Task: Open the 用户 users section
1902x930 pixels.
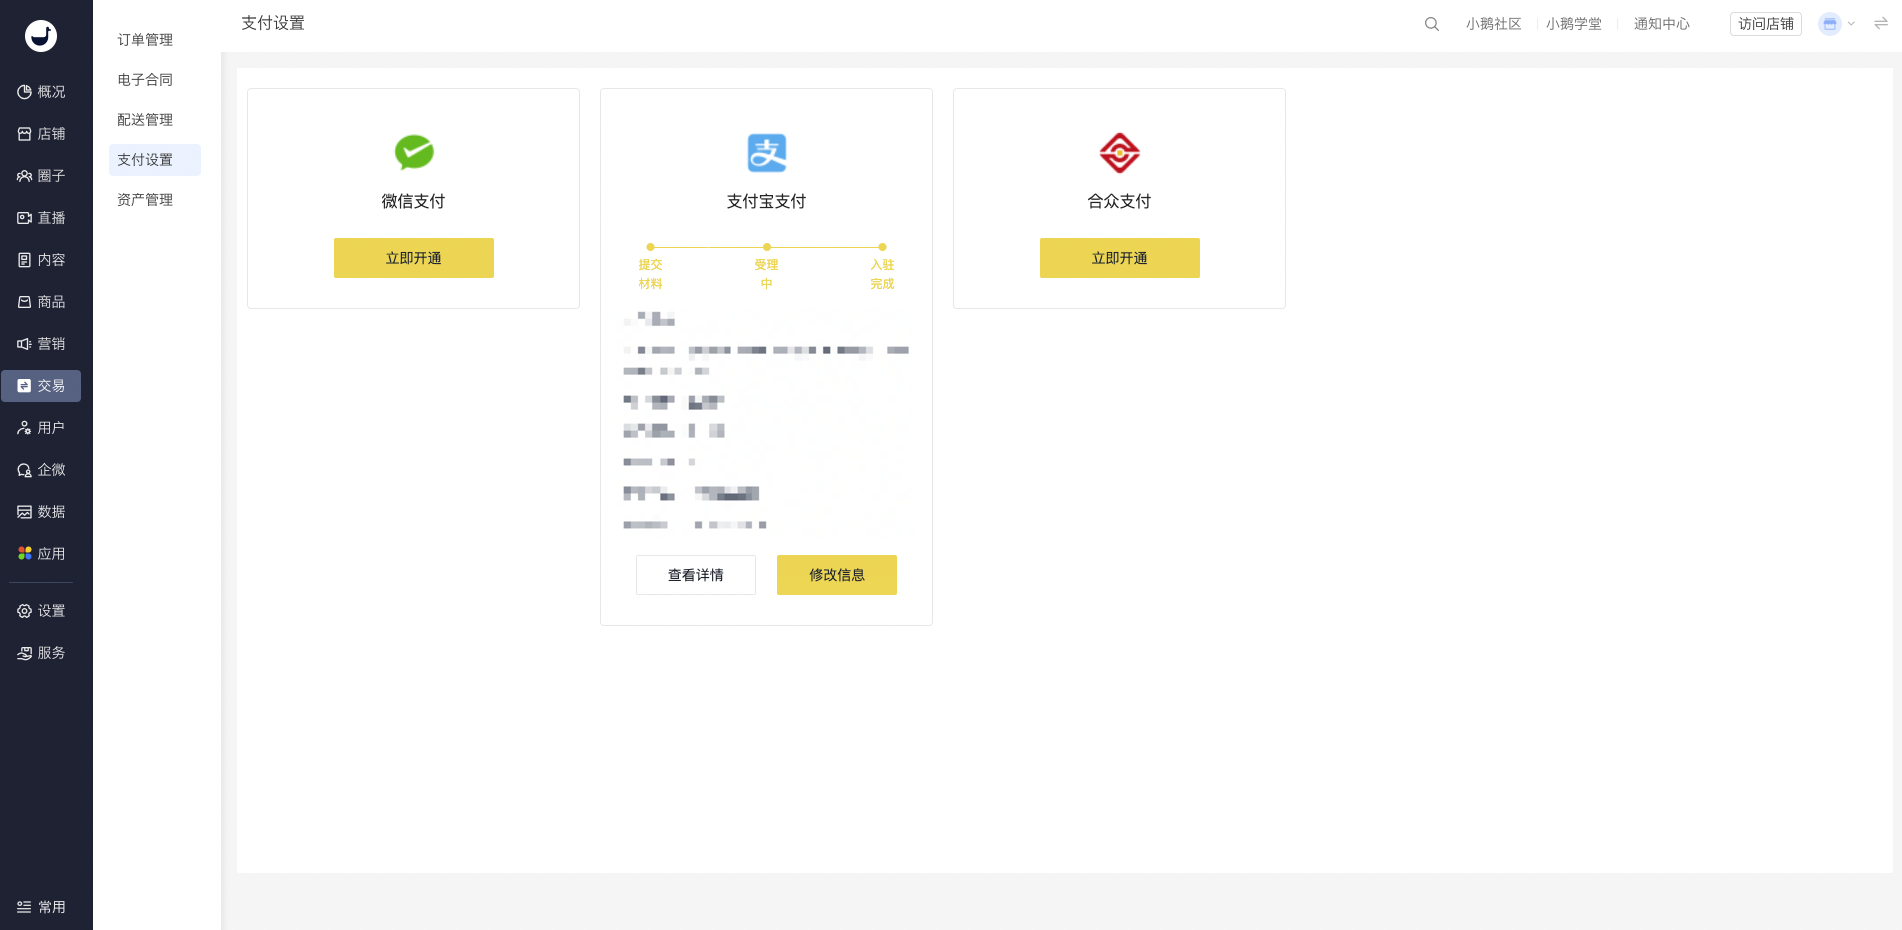Action: (x=41, y=428)
